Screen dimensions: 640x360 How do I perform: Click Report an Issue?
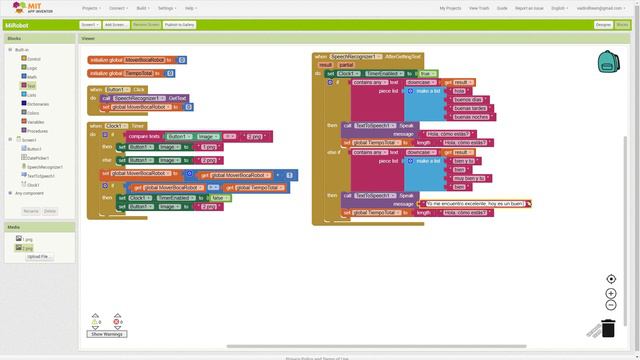click(529, 8)
